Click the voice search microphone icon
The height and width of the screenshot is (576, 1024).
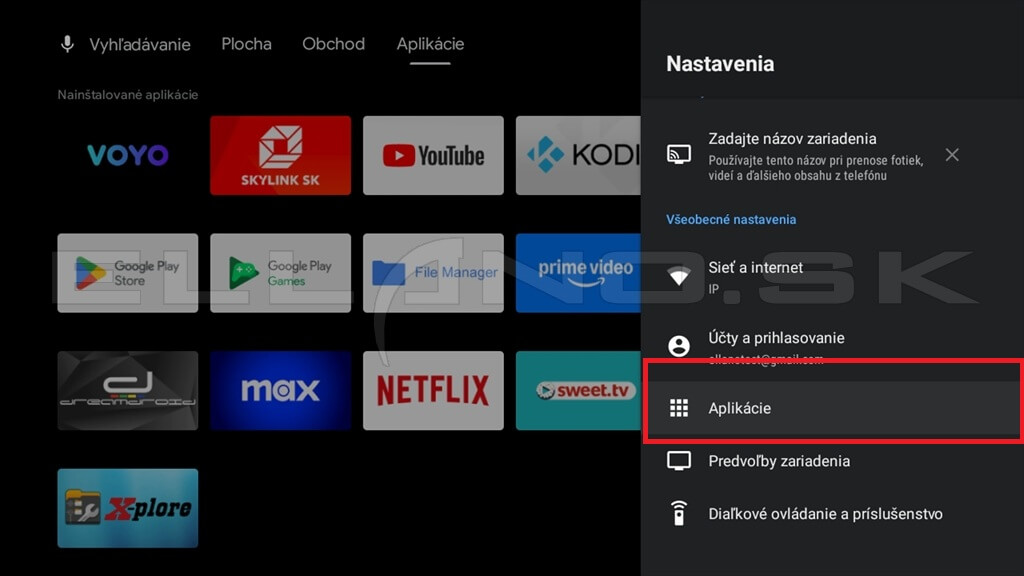[x=67, y=44]
